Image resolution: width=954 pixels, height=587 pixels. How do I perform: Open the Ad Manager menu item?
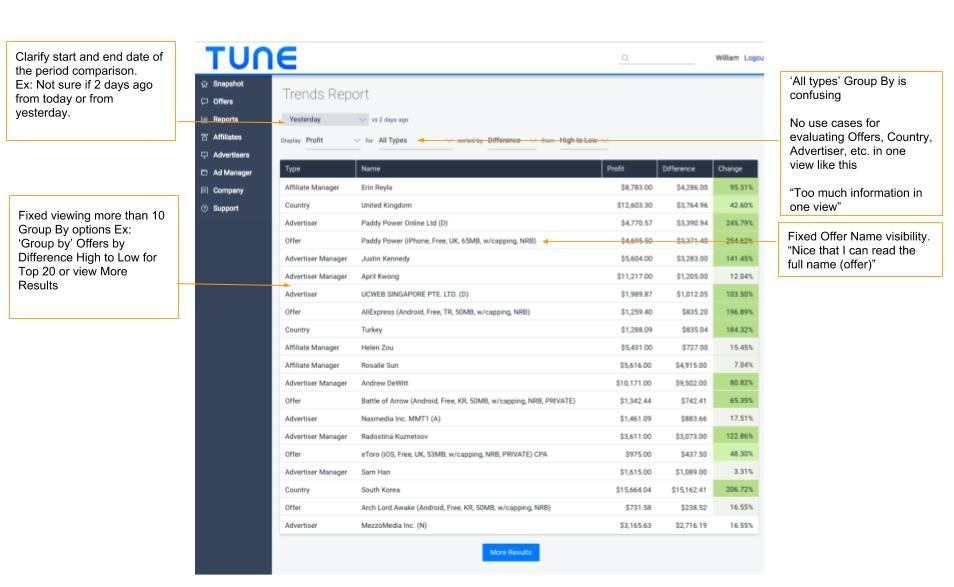click(x=232, y=173)
